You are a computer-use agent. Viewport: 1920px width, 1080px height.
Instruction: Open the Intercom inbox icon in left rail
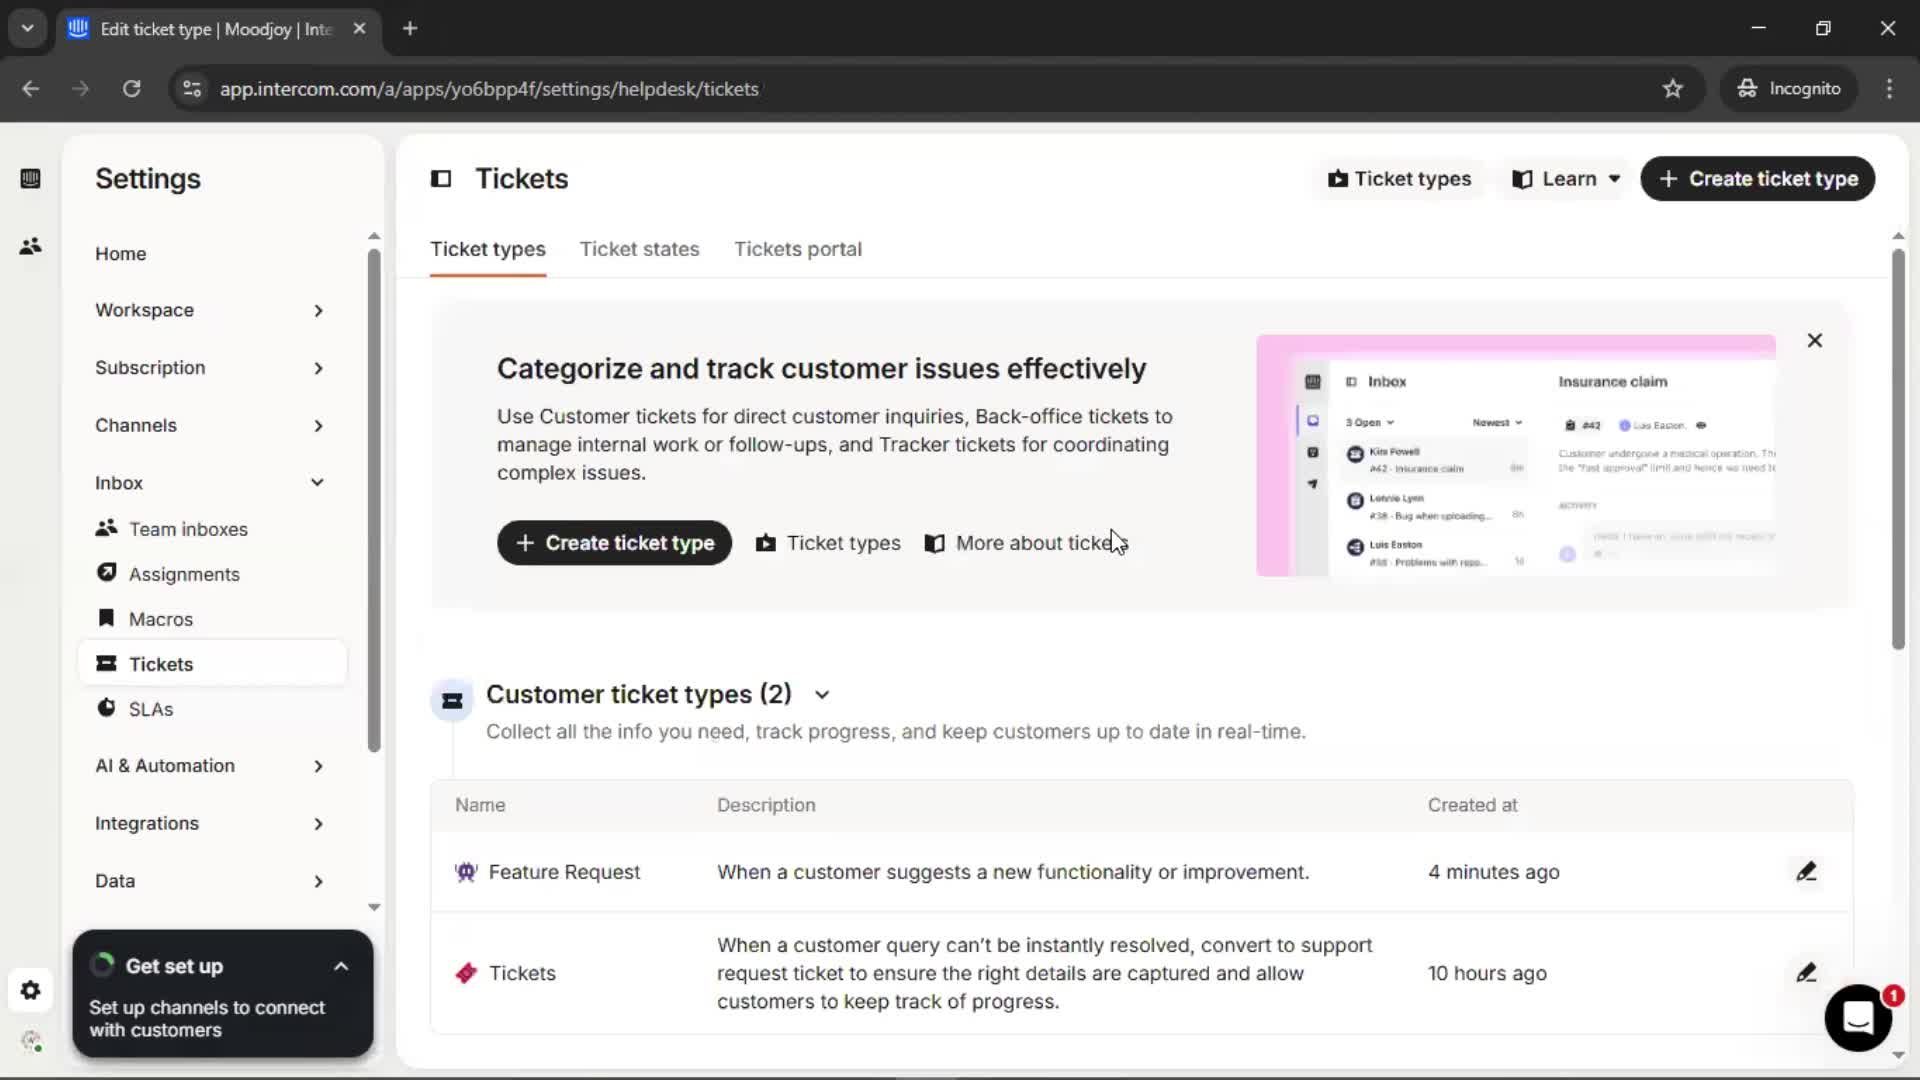[x=30, y=178]
